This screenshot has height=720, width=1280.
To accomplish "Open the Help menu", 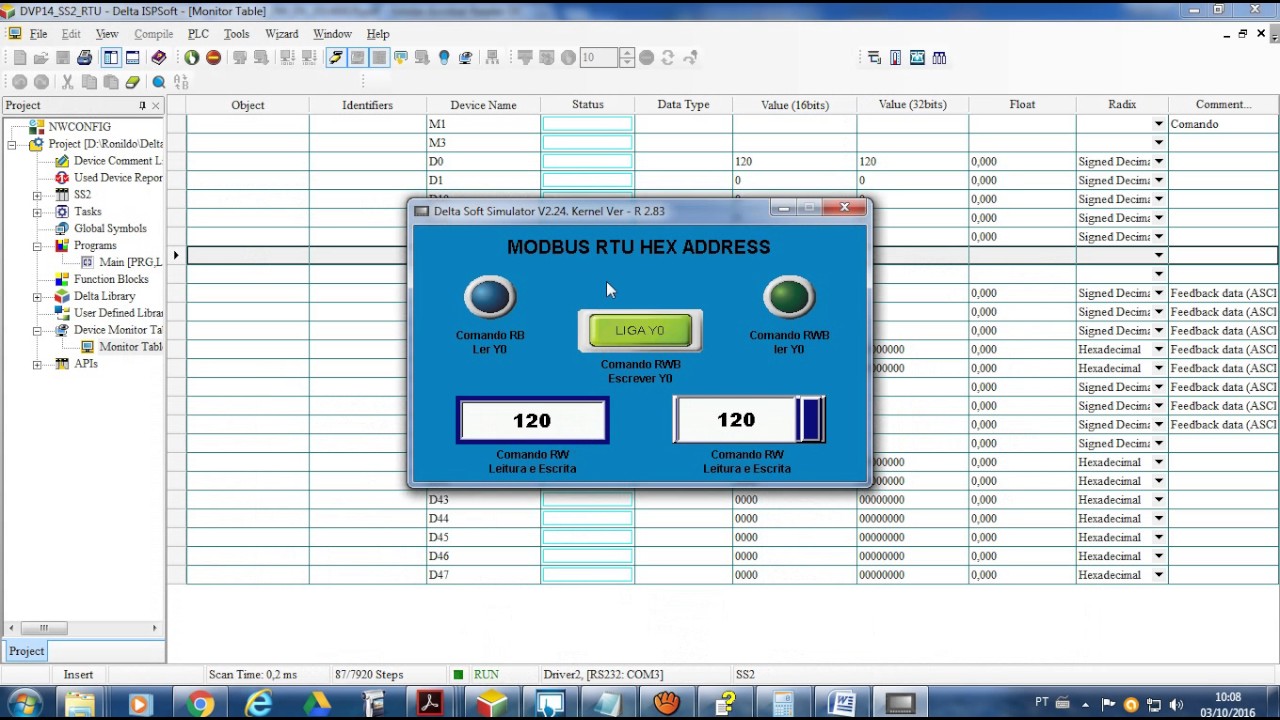I will pos(378,34).
